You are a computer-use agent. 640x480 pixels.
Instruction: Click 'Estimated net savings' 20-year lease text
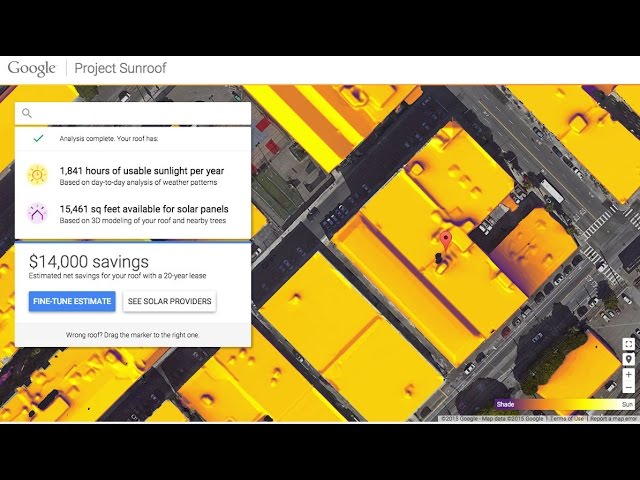click(118, 276)
